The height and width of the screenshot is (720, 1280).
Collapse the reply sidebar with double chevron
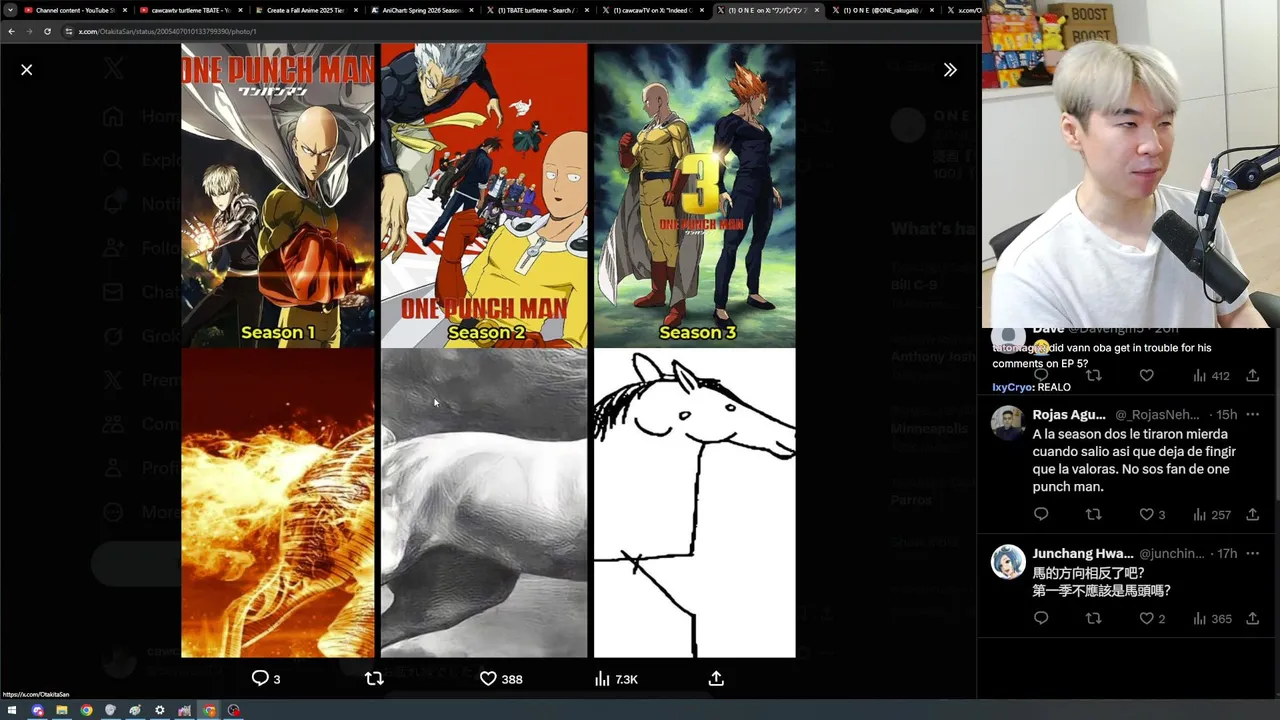point(950,70)
